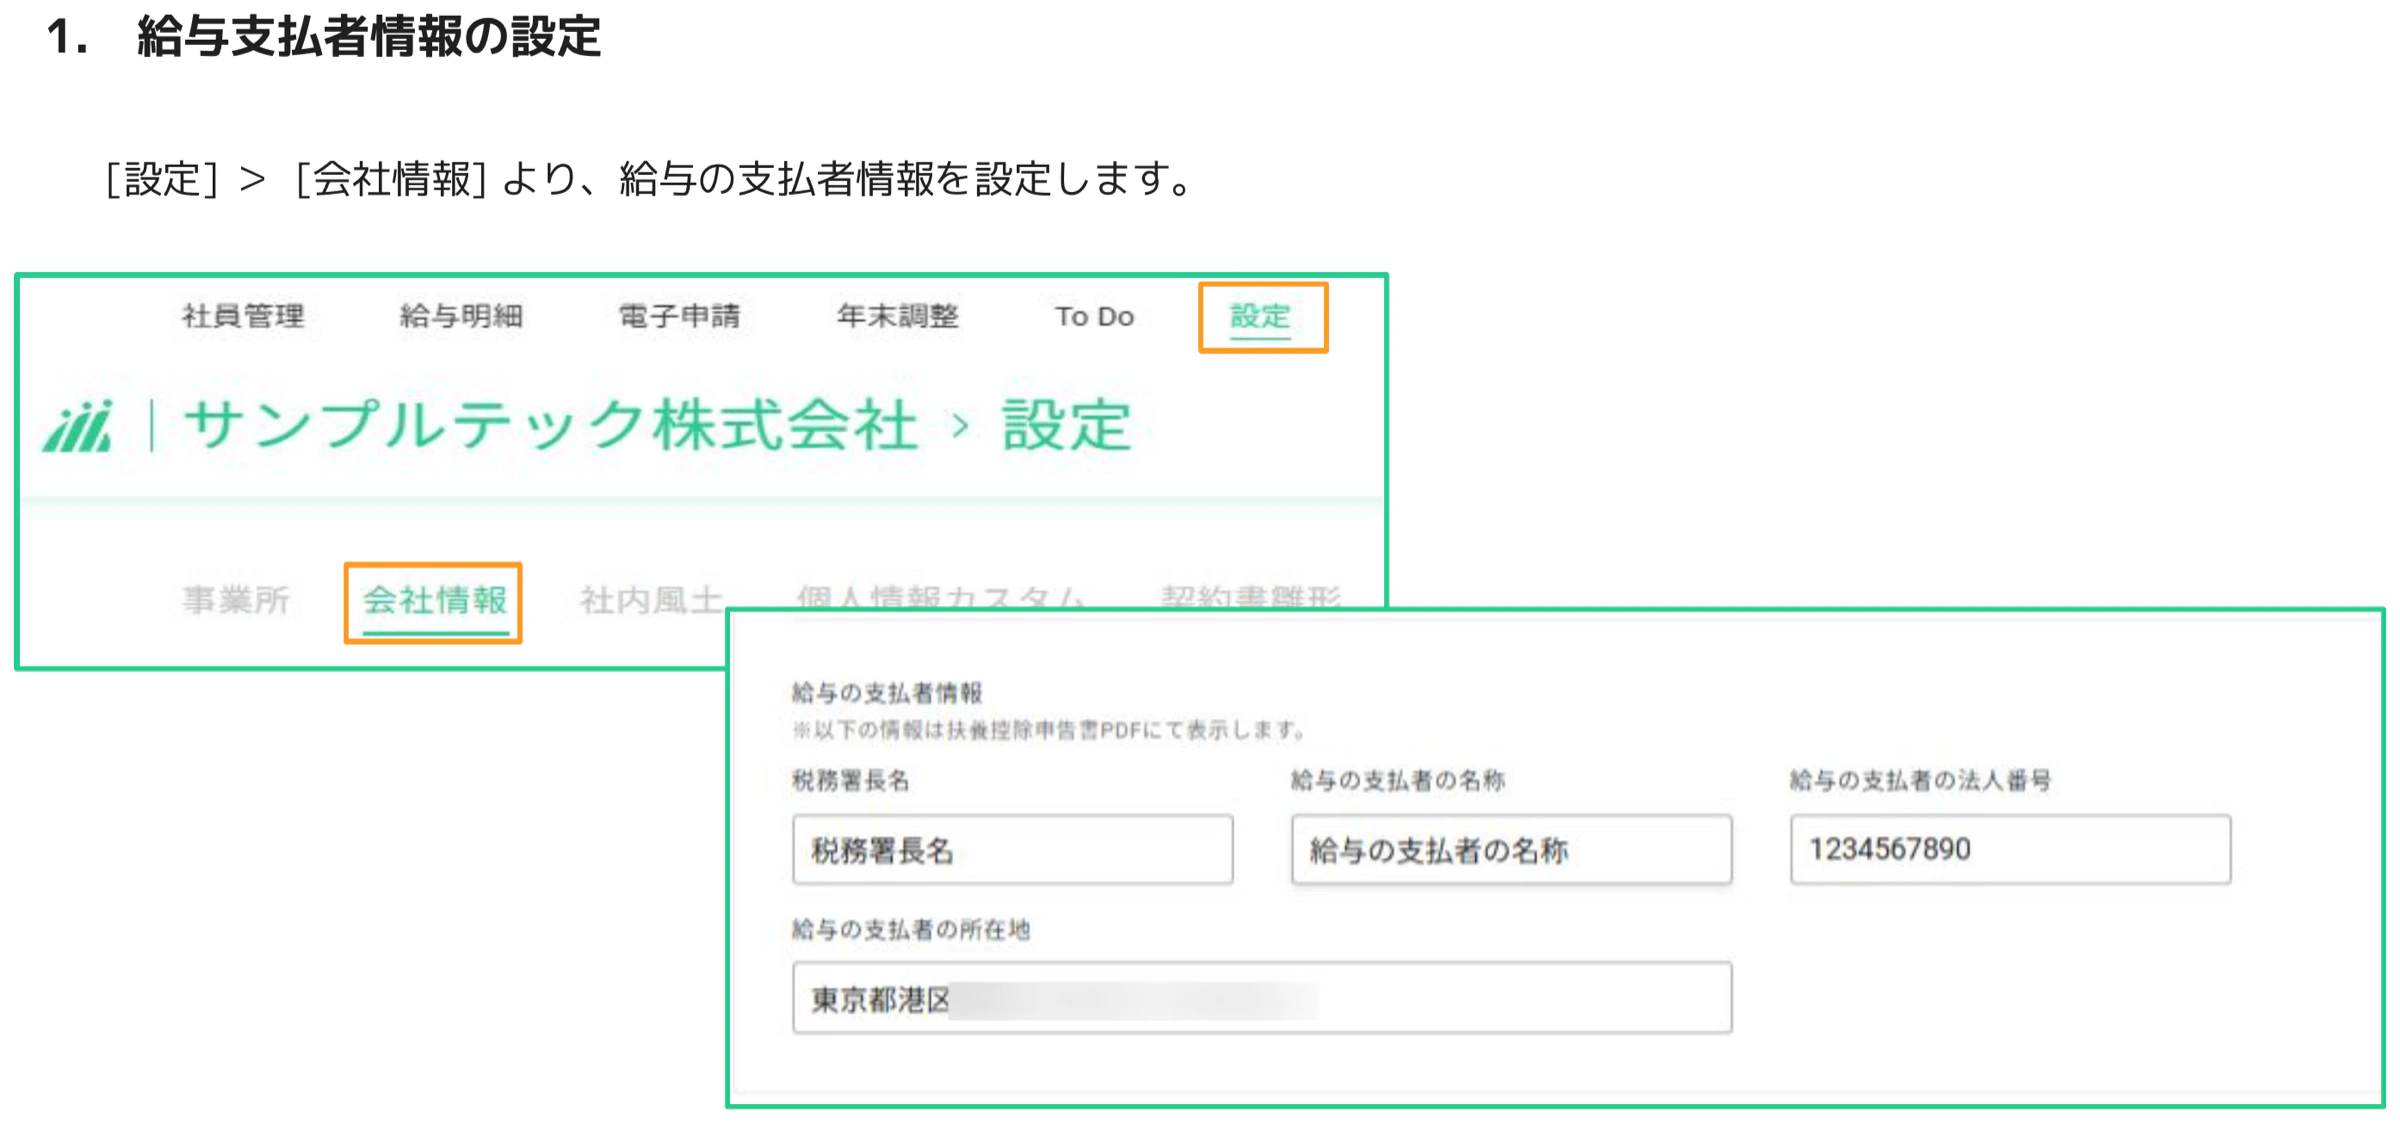Switch to the 契約書雛形 tab
The width and height of the screenshot is (2400, 1123).
pos(1250,597)
